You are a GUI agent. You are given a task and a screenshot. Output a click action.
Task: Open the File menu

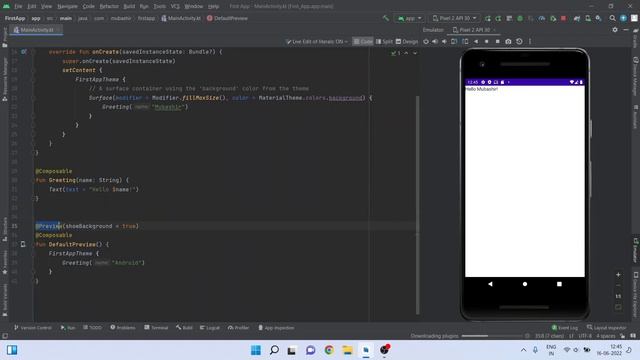click(x=18, y=7)
